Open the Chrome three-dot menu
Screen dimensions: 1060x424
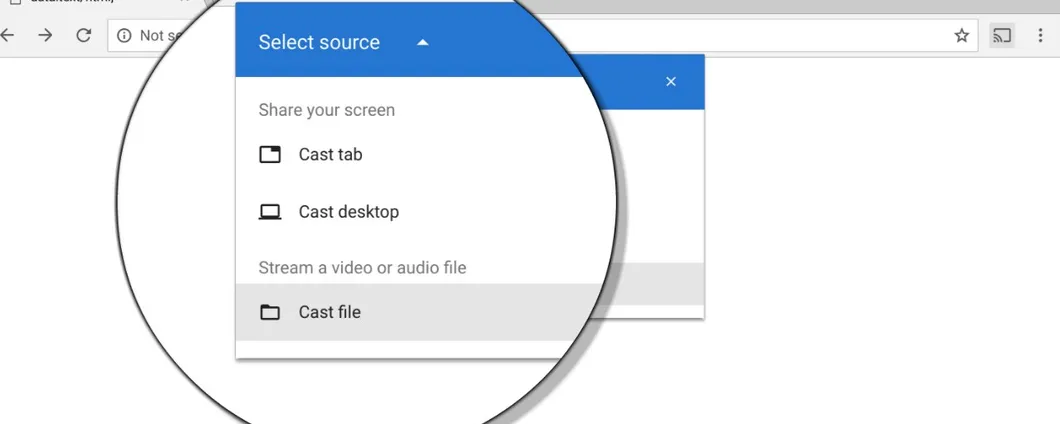pyautogui.click(x=1041, y=36)
